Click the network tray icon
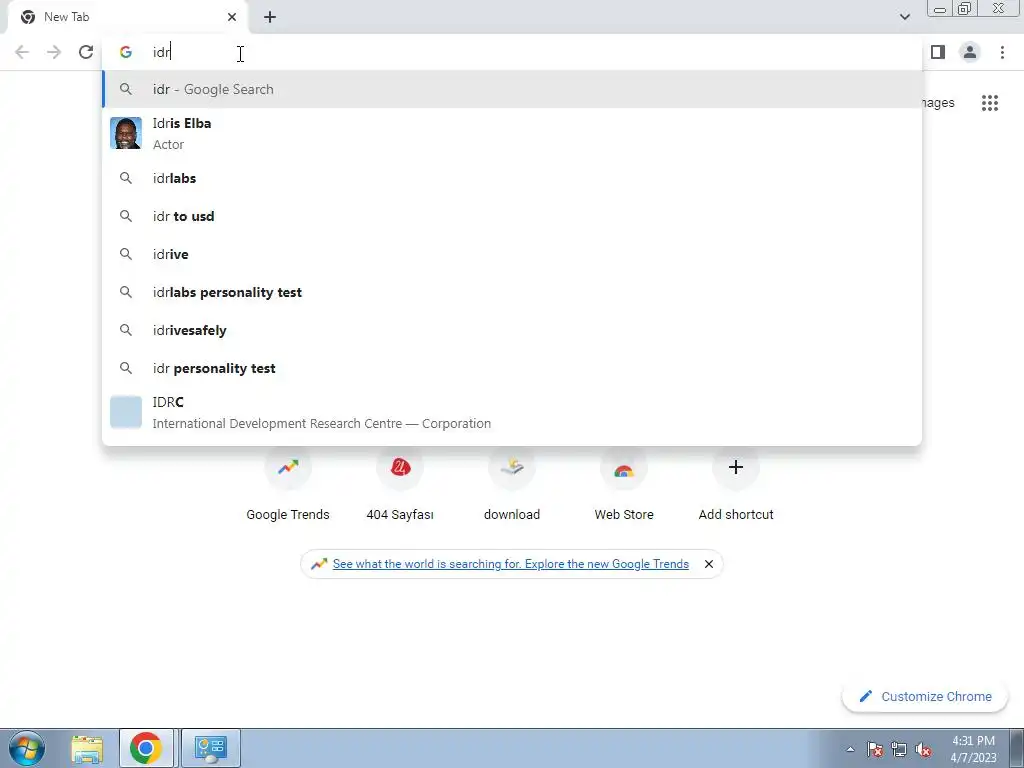This screenshot has width=1024, height=768. pyautogui.click(x=899, y=749)
